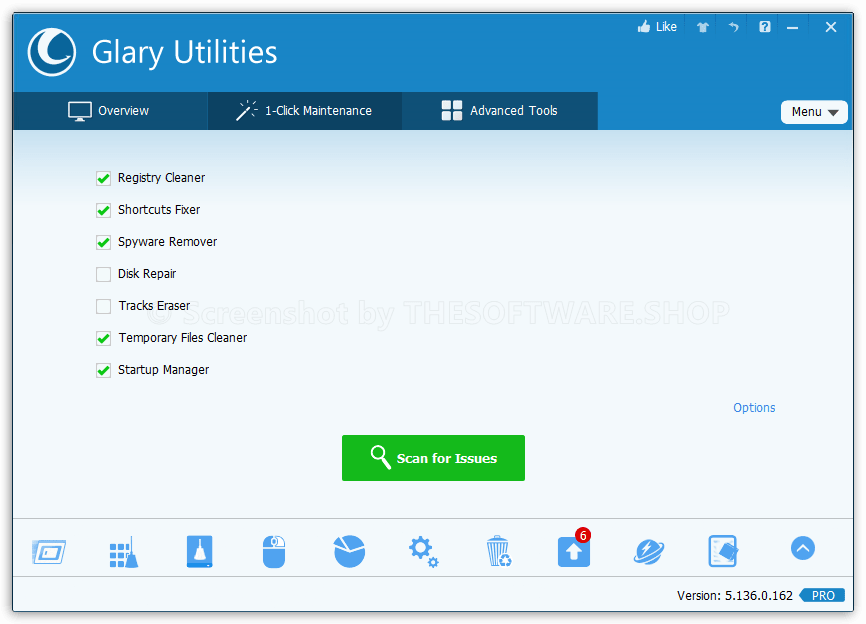
Task: Open the document-with-eraser icon in dock
Action: coord(723,551)
